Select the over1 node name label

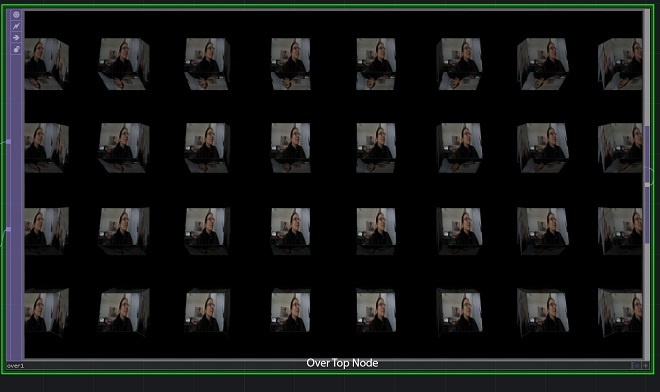tap(16, 366)
